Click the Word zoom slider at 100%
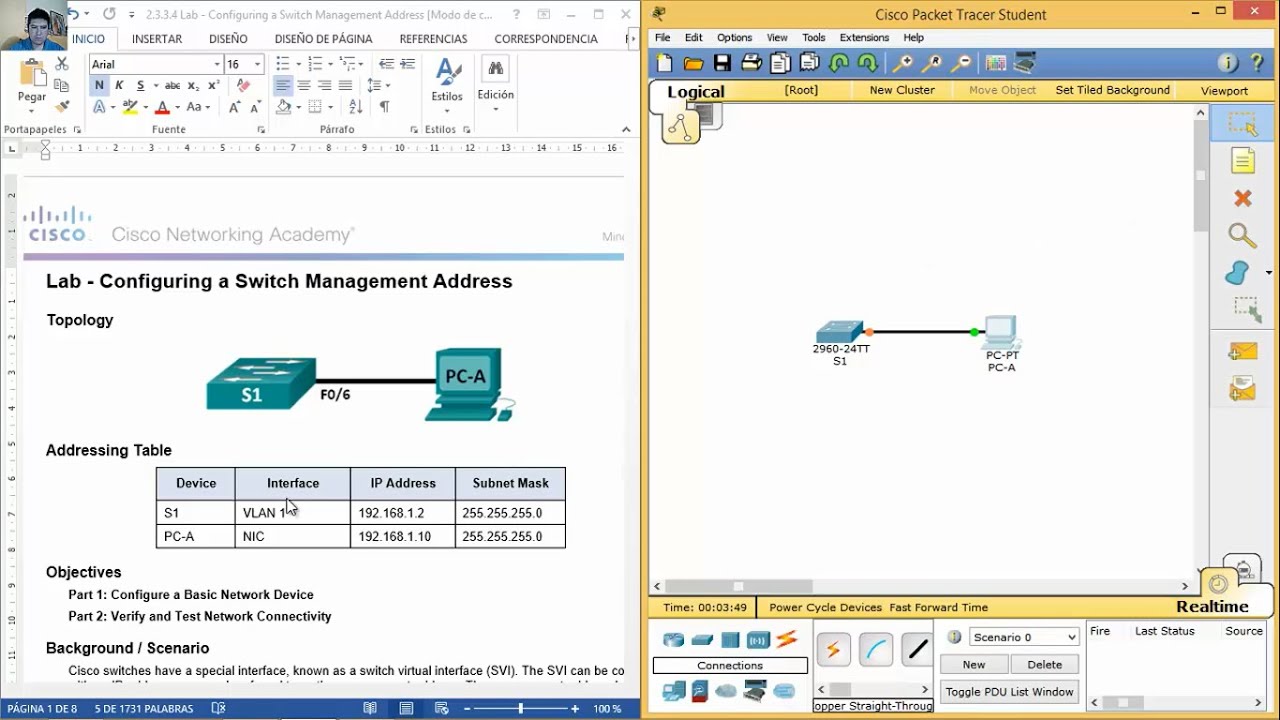This screenshot has height=720, width=1280. tap(520, 709)
